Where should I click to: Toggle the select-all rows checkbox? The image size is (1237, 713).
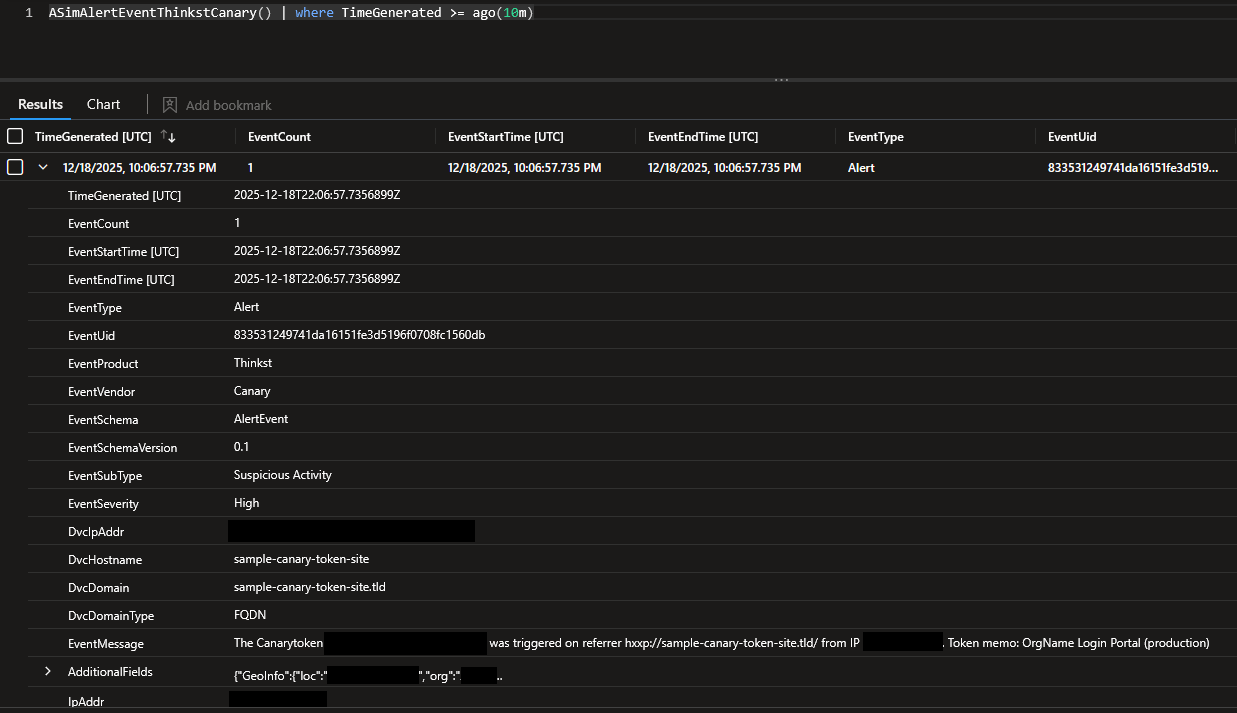click(15, 136)
